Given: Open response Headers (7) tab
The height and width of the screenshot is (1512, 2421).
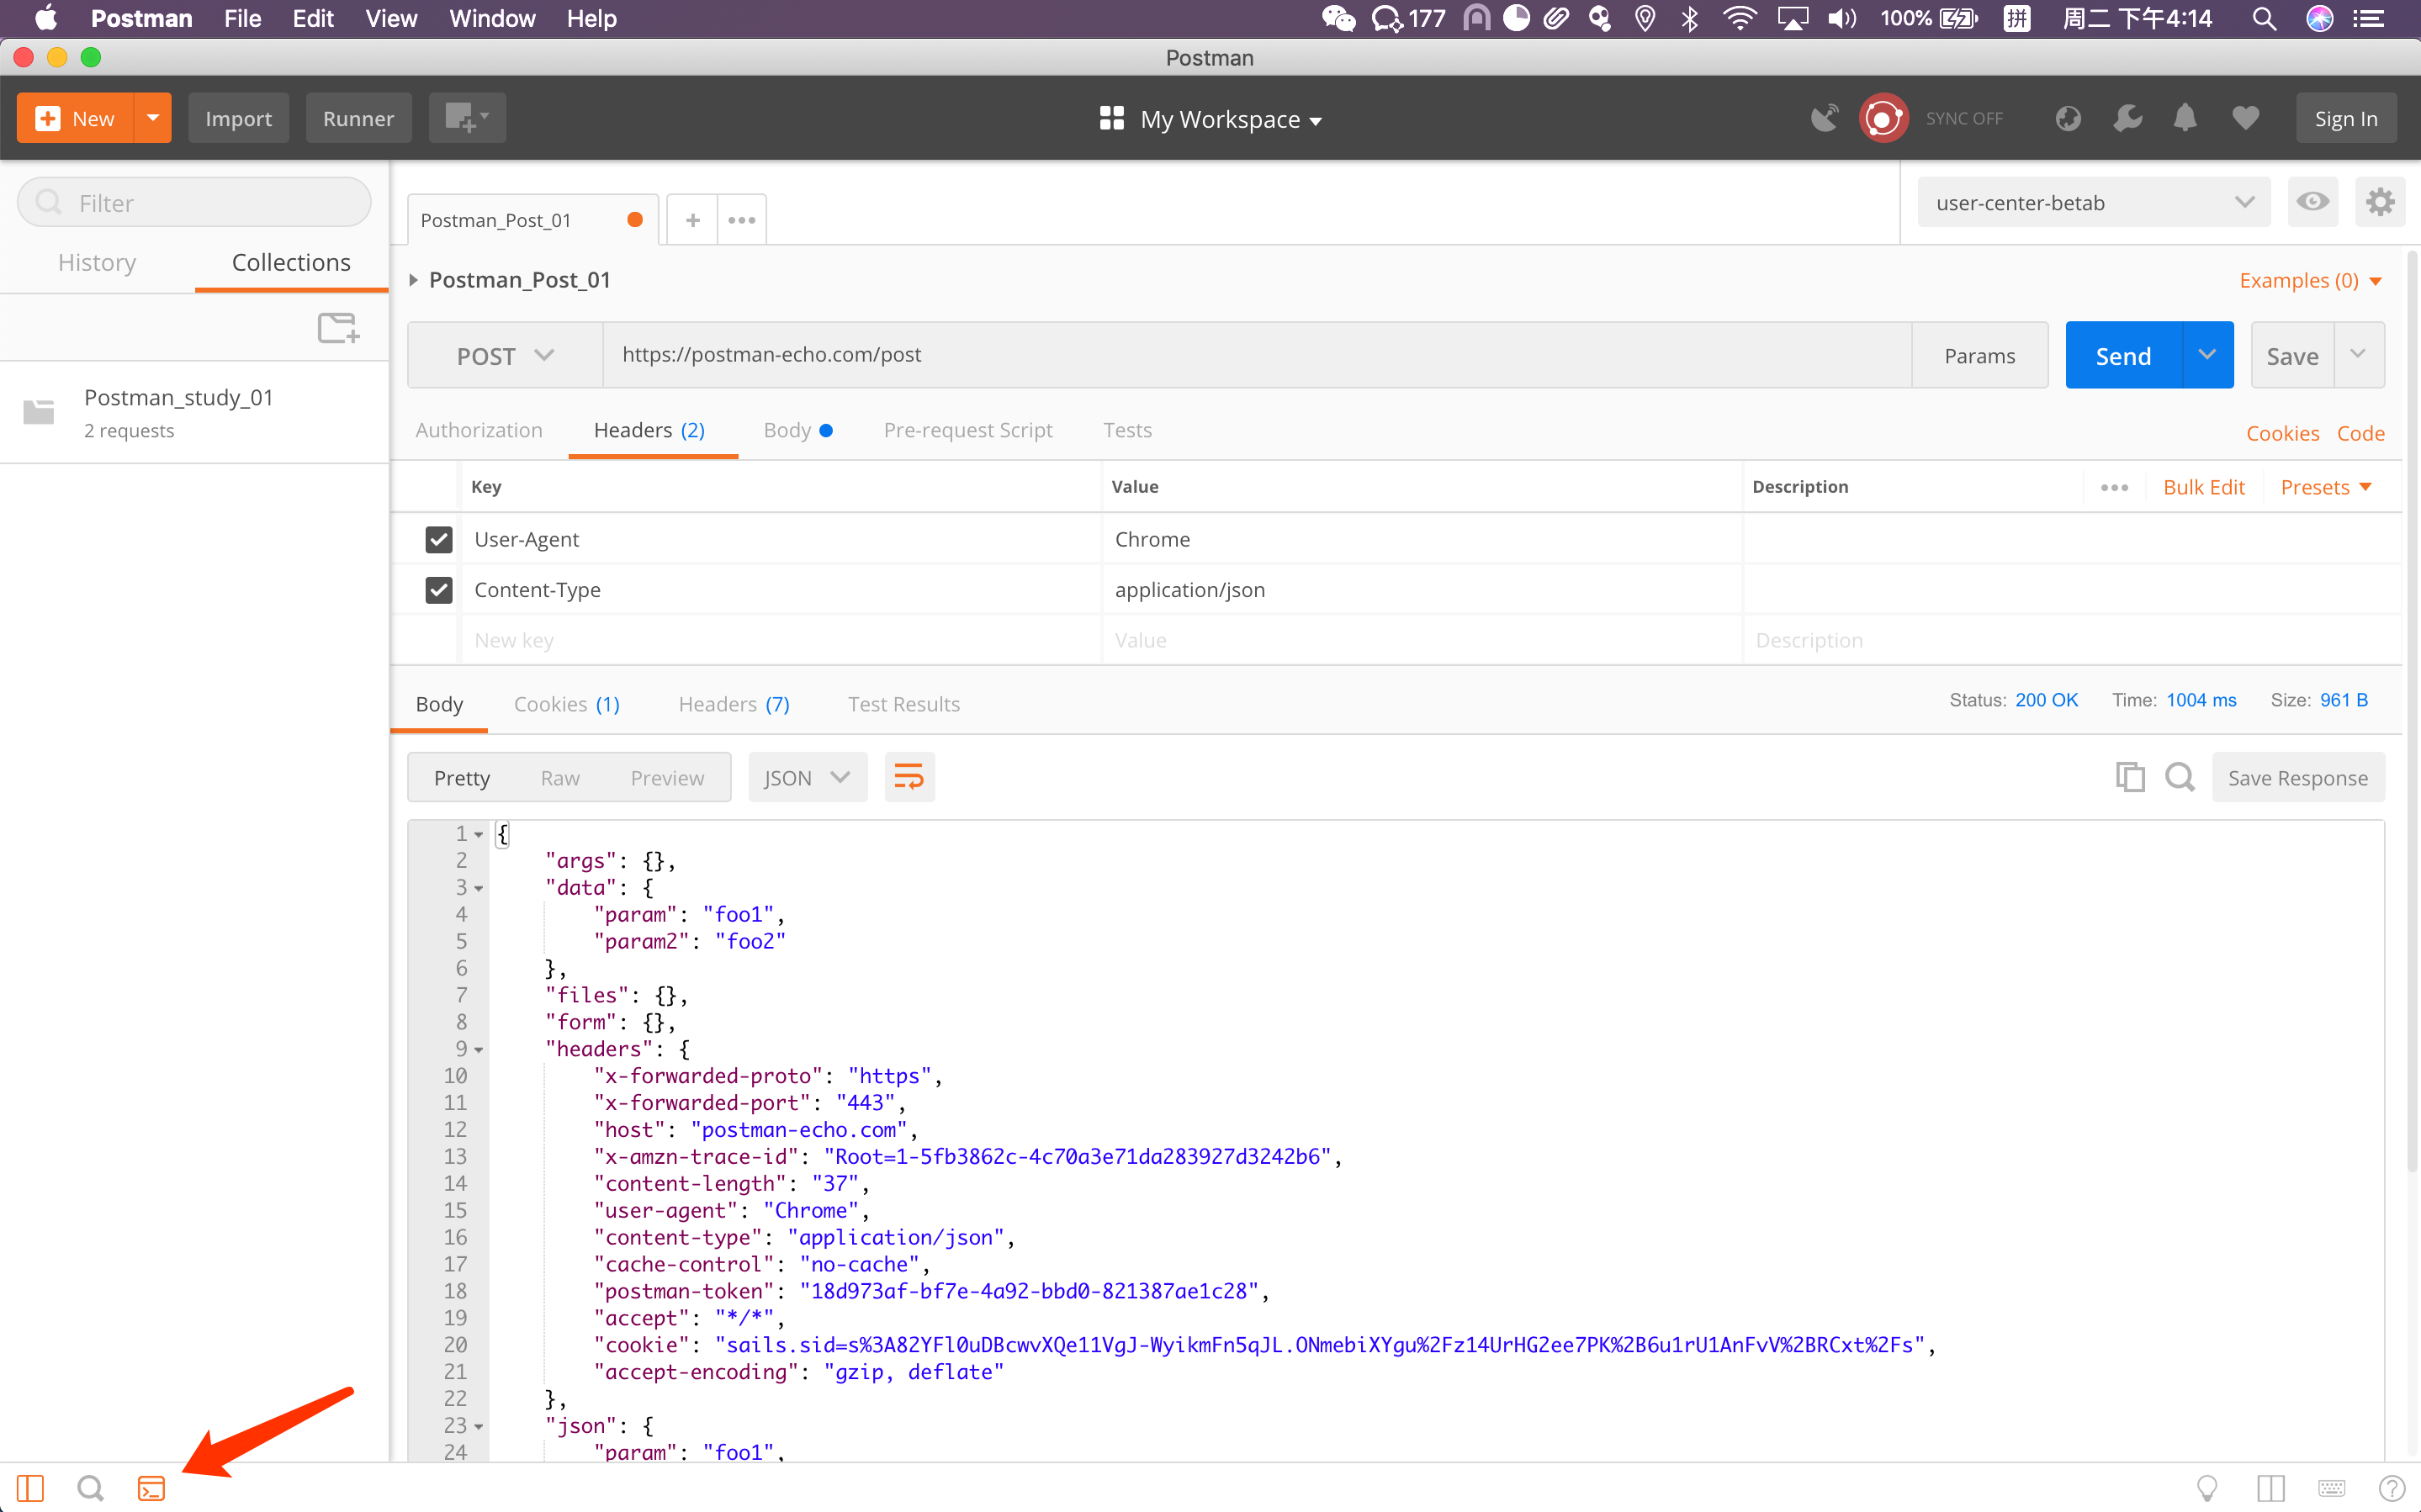Looking at the screenshot, I should [x=734, y=704].
